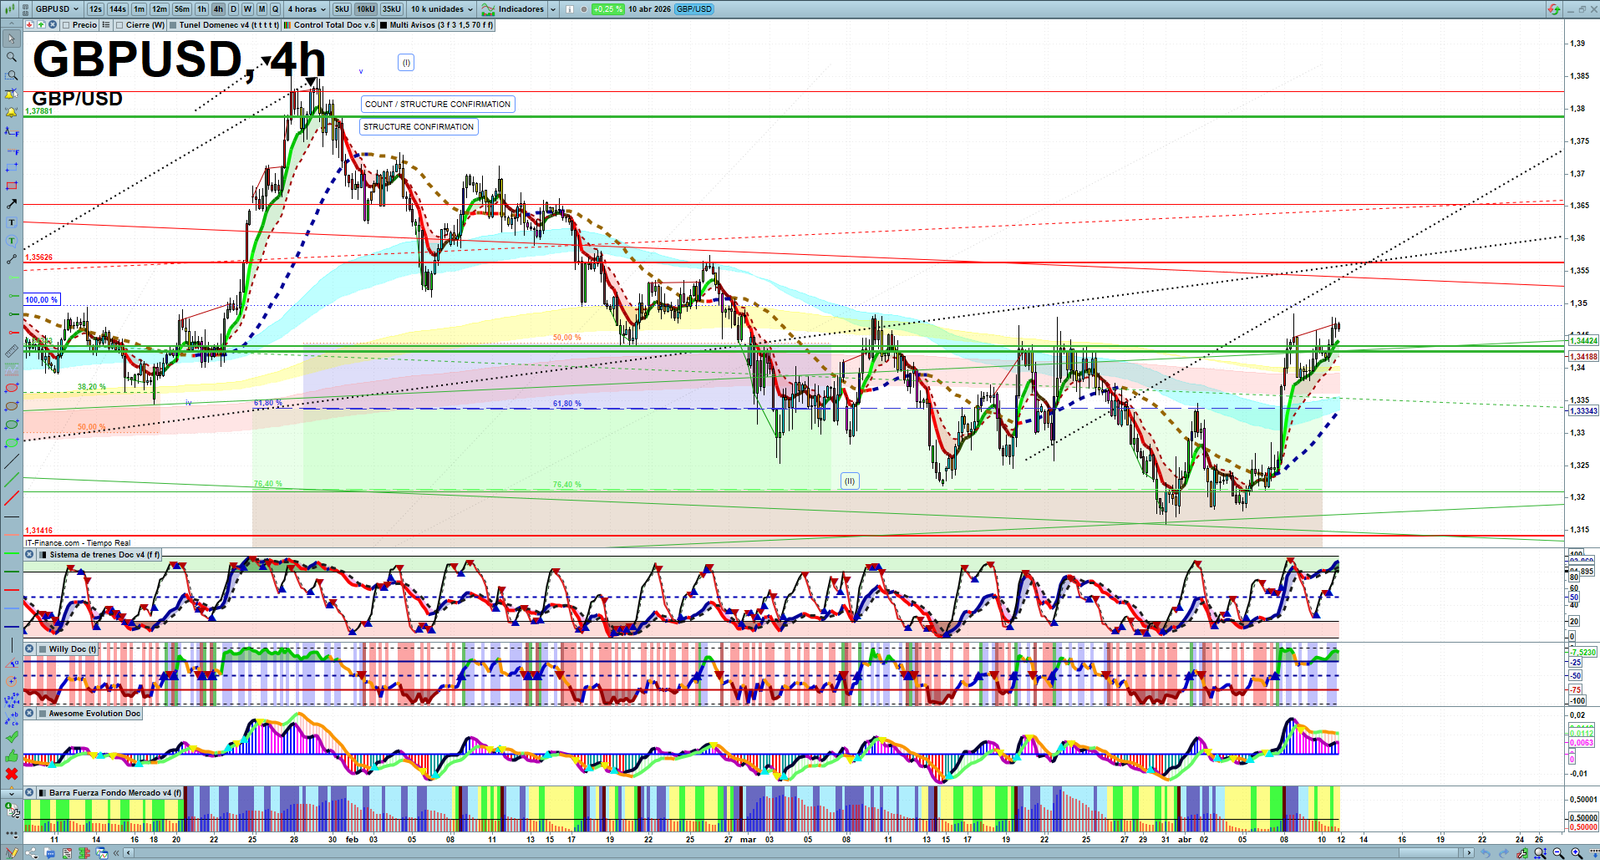
Task: Open the GBPUSD symbol dropdown
Action: click(57, 9)
